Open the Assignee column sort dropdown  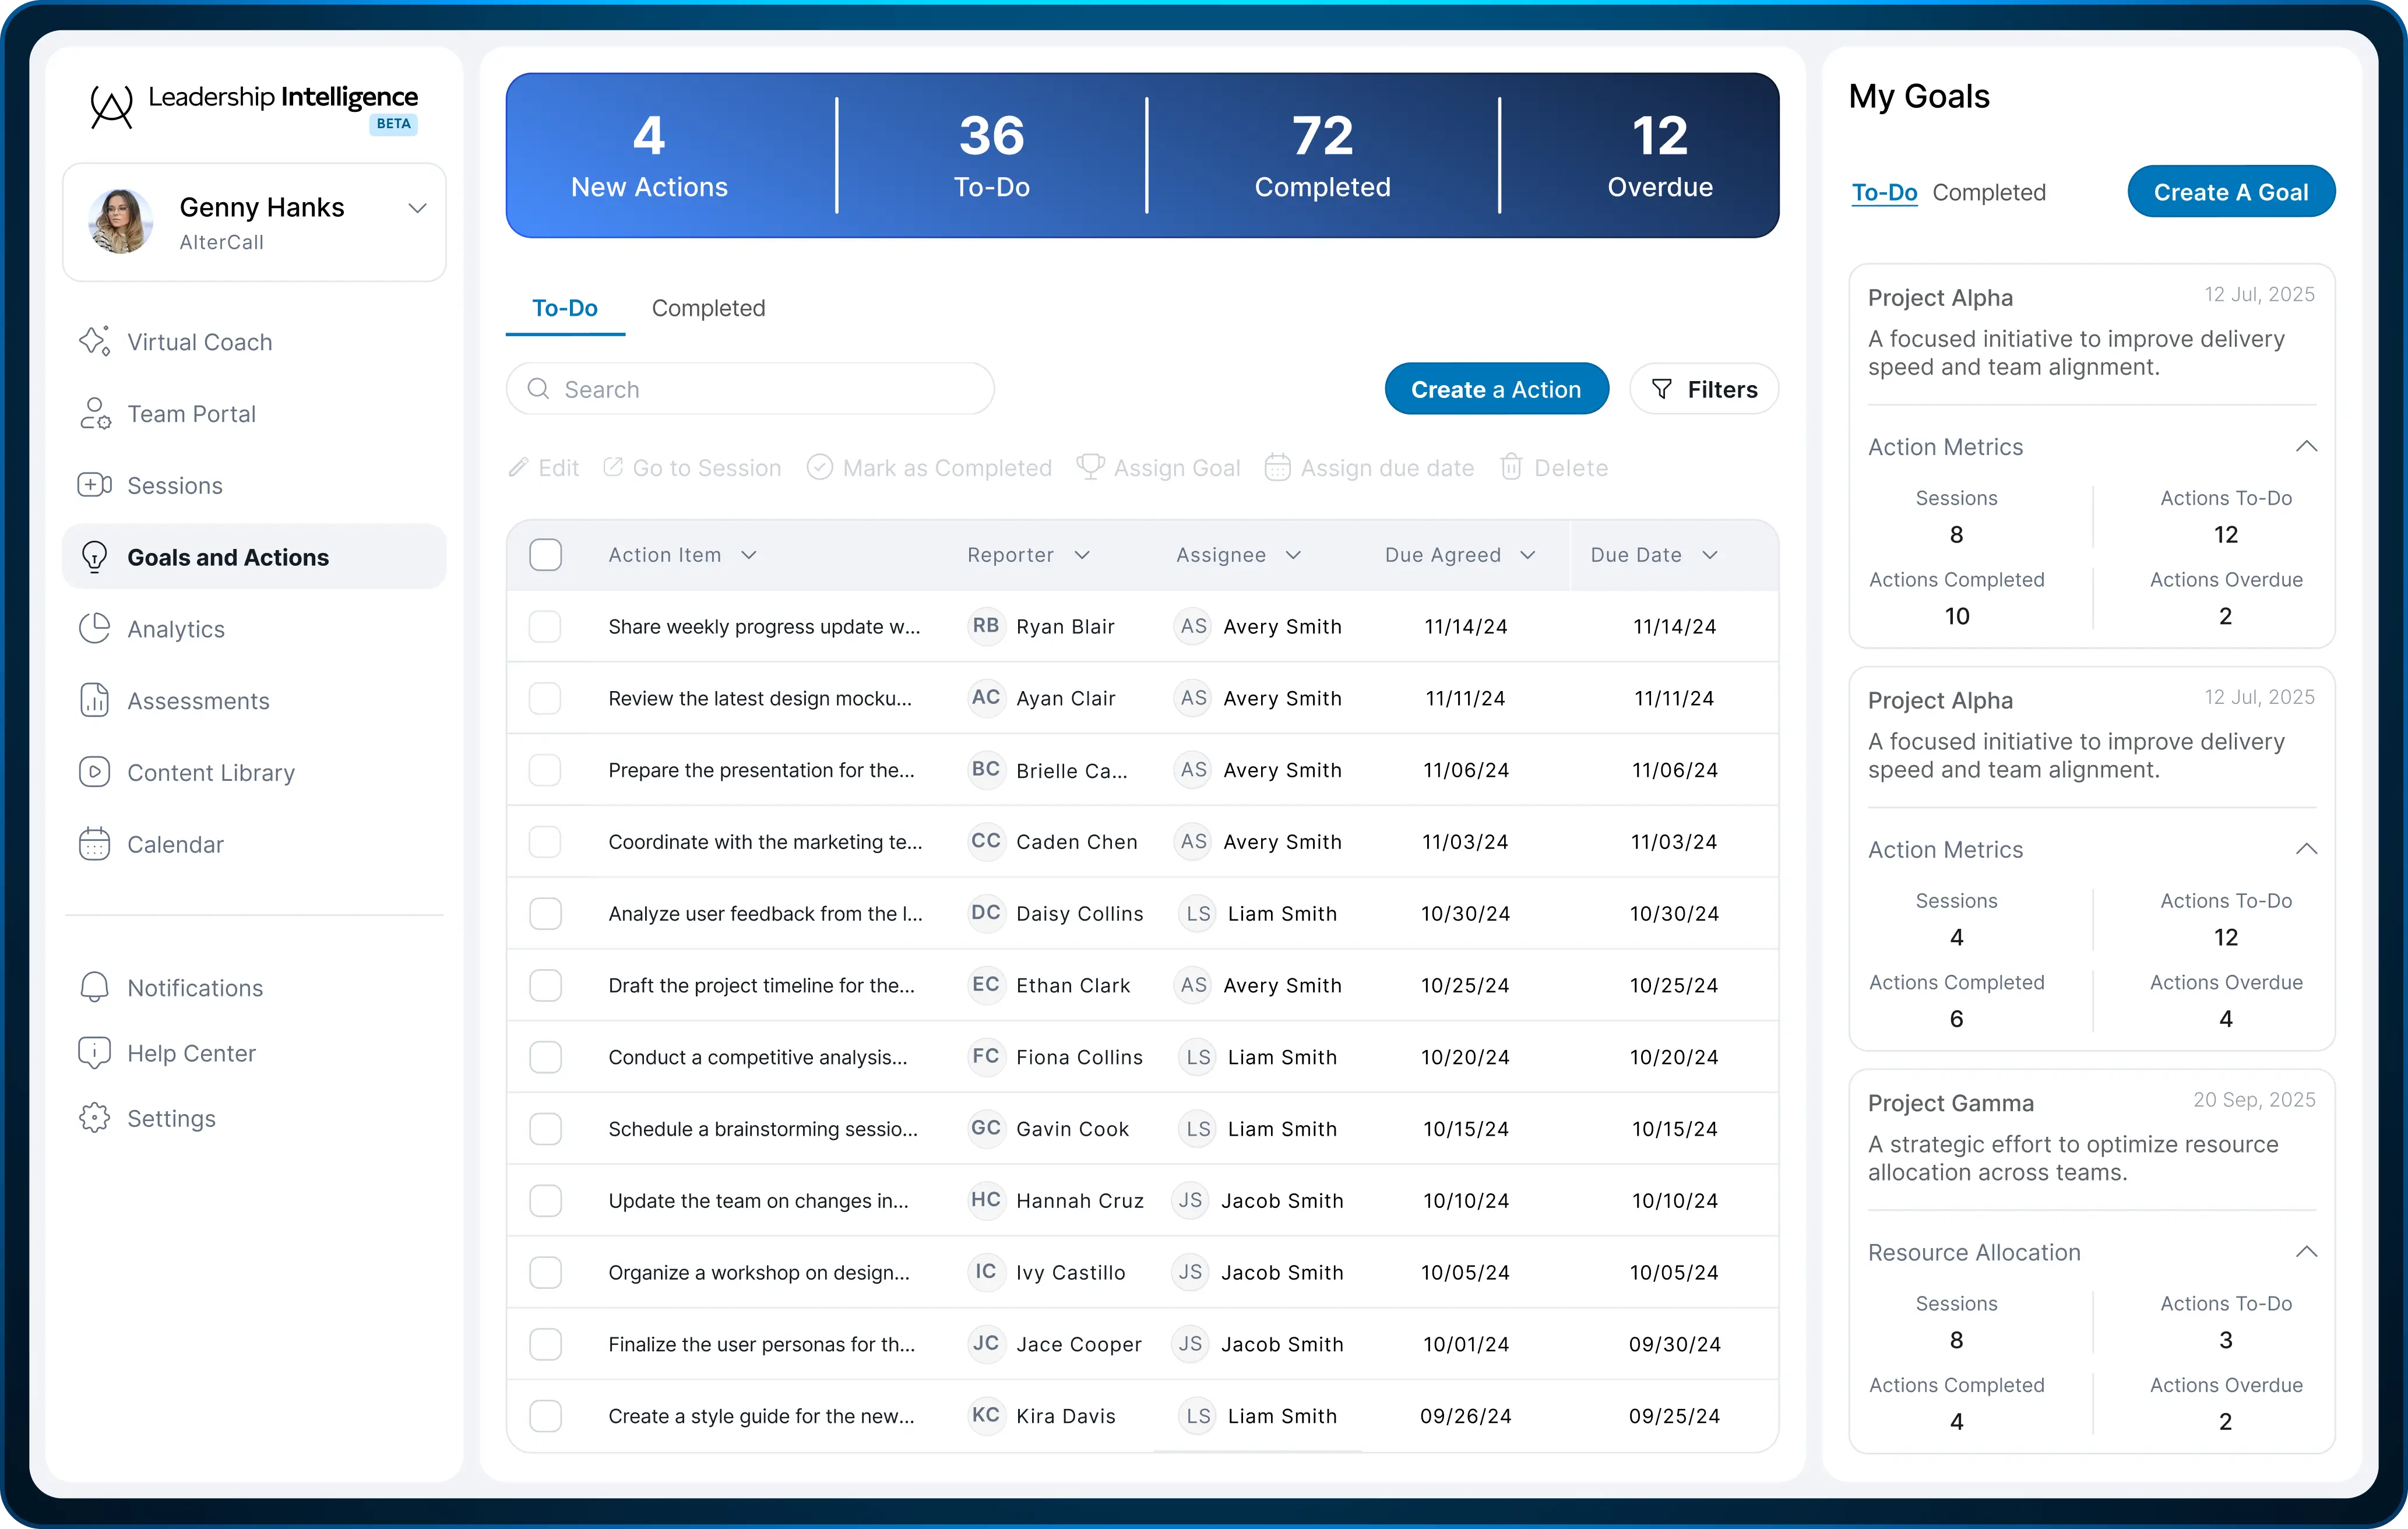1293,555
